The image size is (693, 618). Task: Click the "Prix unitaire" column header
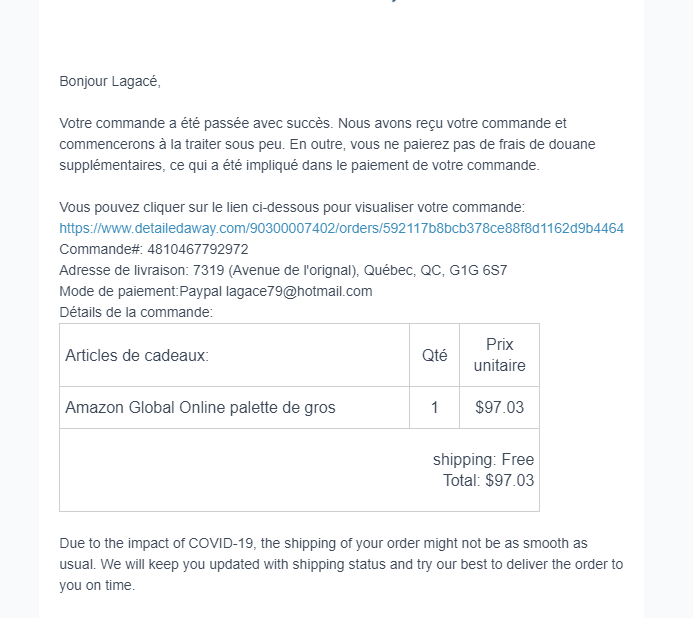pyautogui.click(x=499, y=355)
